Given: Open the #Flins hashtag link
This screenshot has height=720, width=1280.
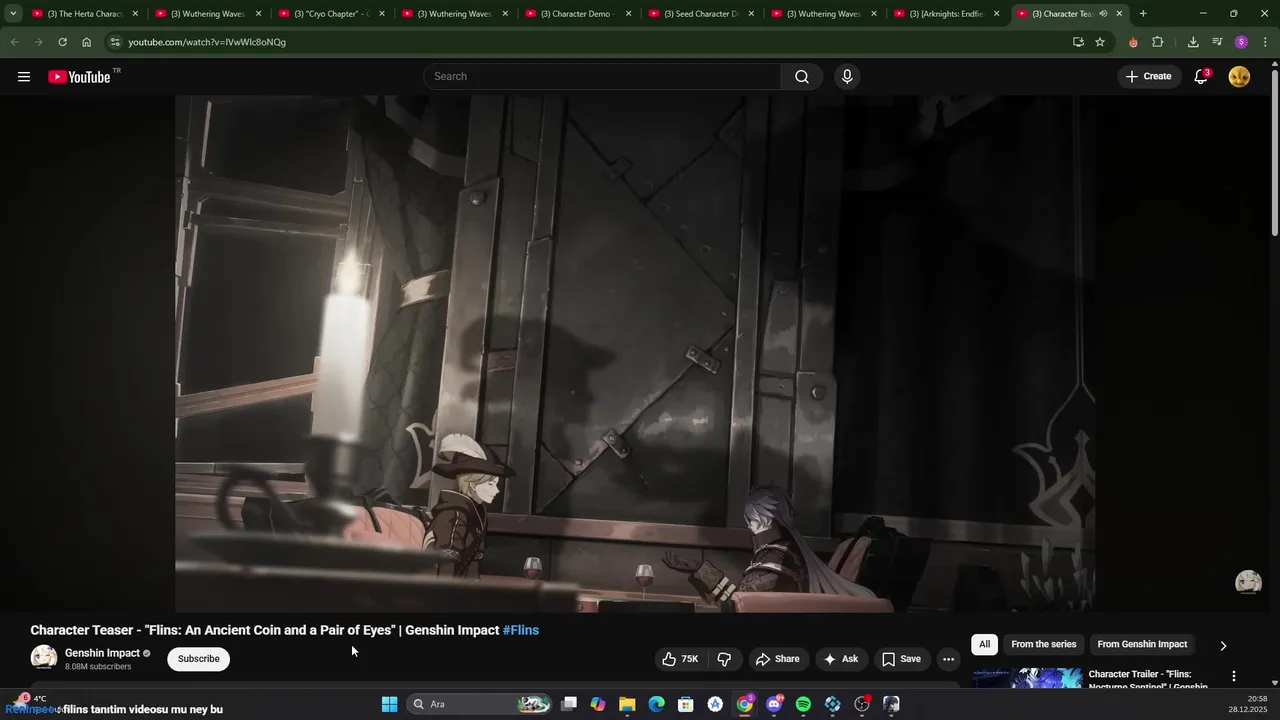Looking at the screenshot, I should 521,630.
